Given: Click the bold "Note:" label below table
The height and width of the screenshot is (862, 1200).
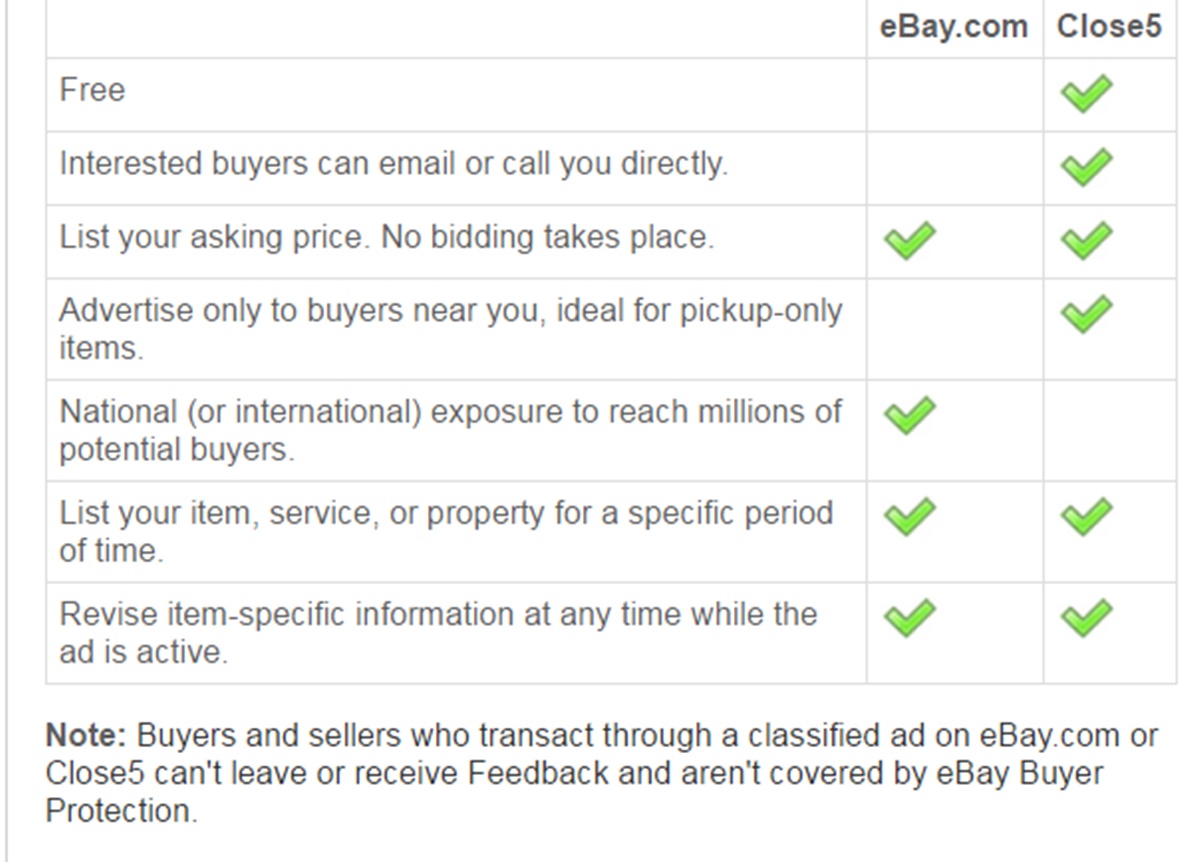Looking at the screenshot, I should tap(86, 736).
